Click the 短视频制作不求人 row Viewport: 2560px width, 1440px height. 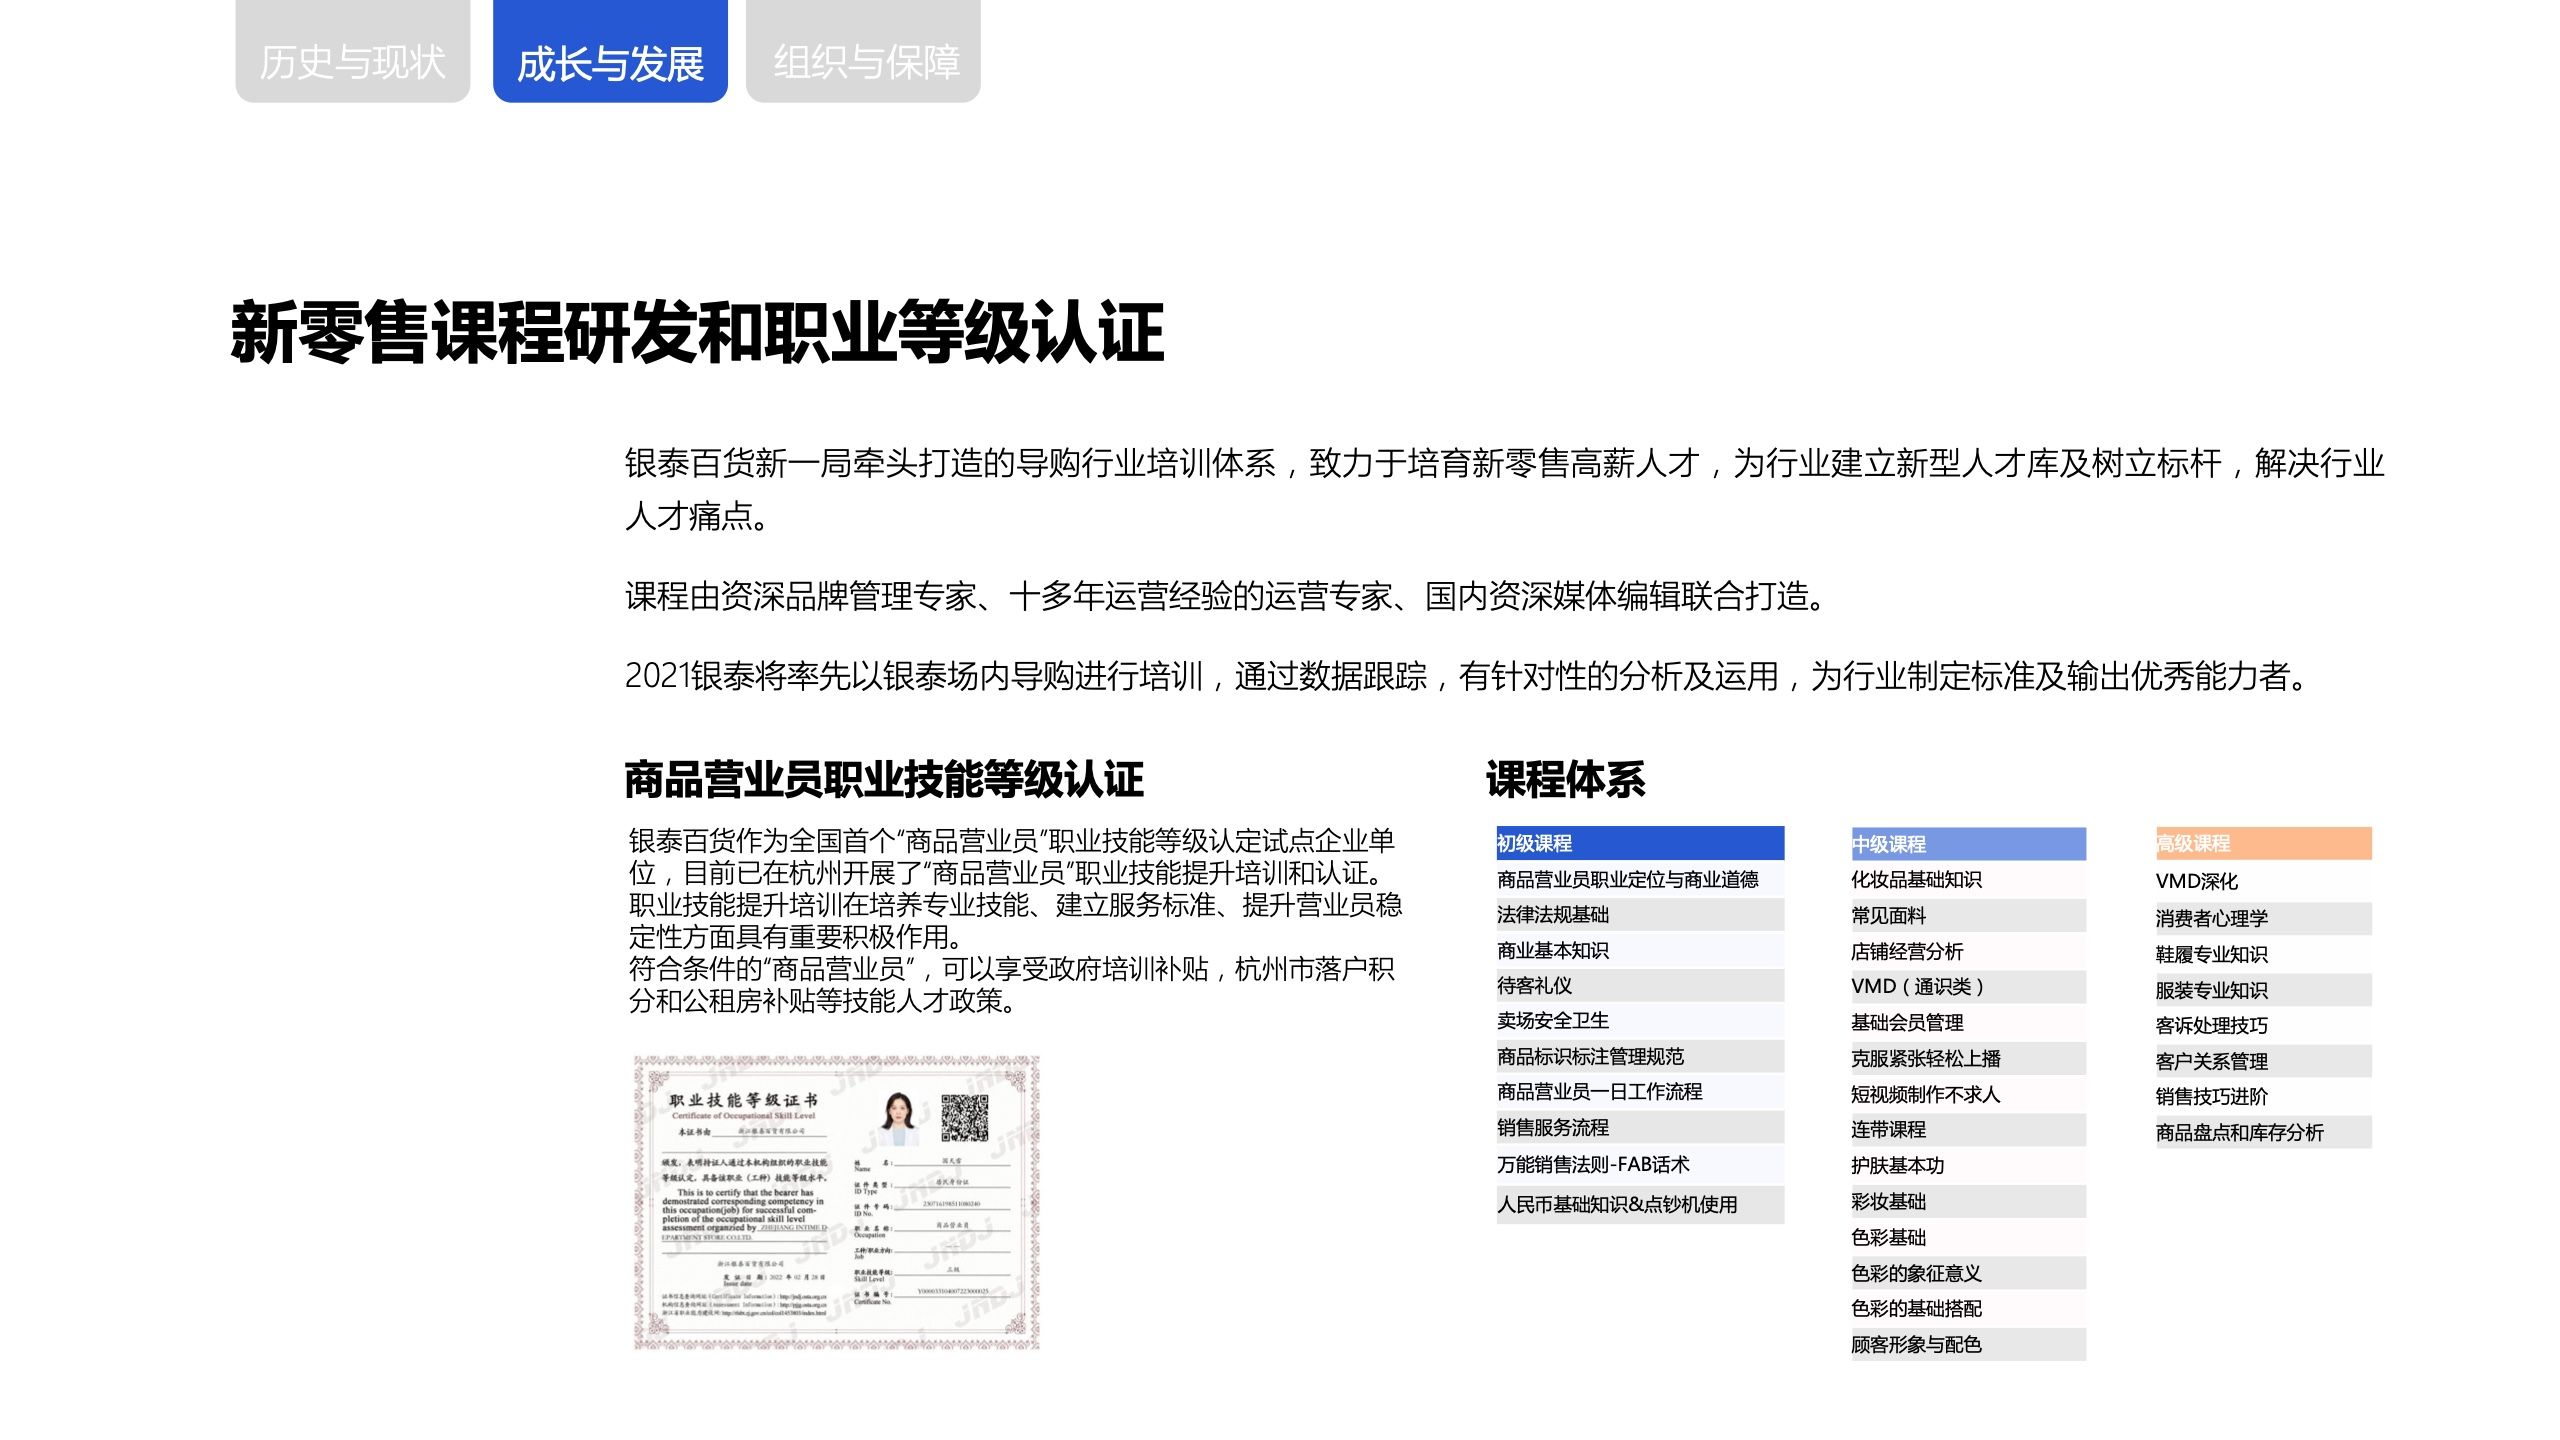pyautogui.click(x=1968, y=1094)
